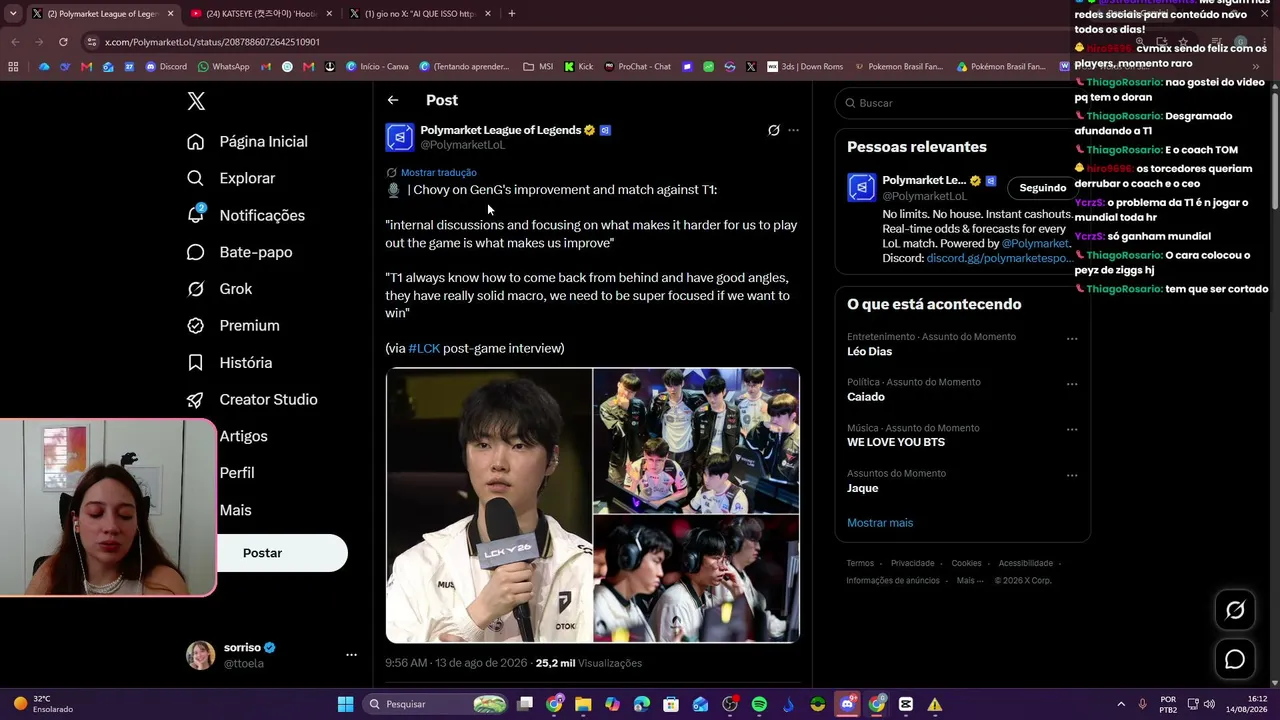Open a new browser tab
The width and height of the screenshot is (1280, 720).
pyautogui.click(x=511, y=14)
